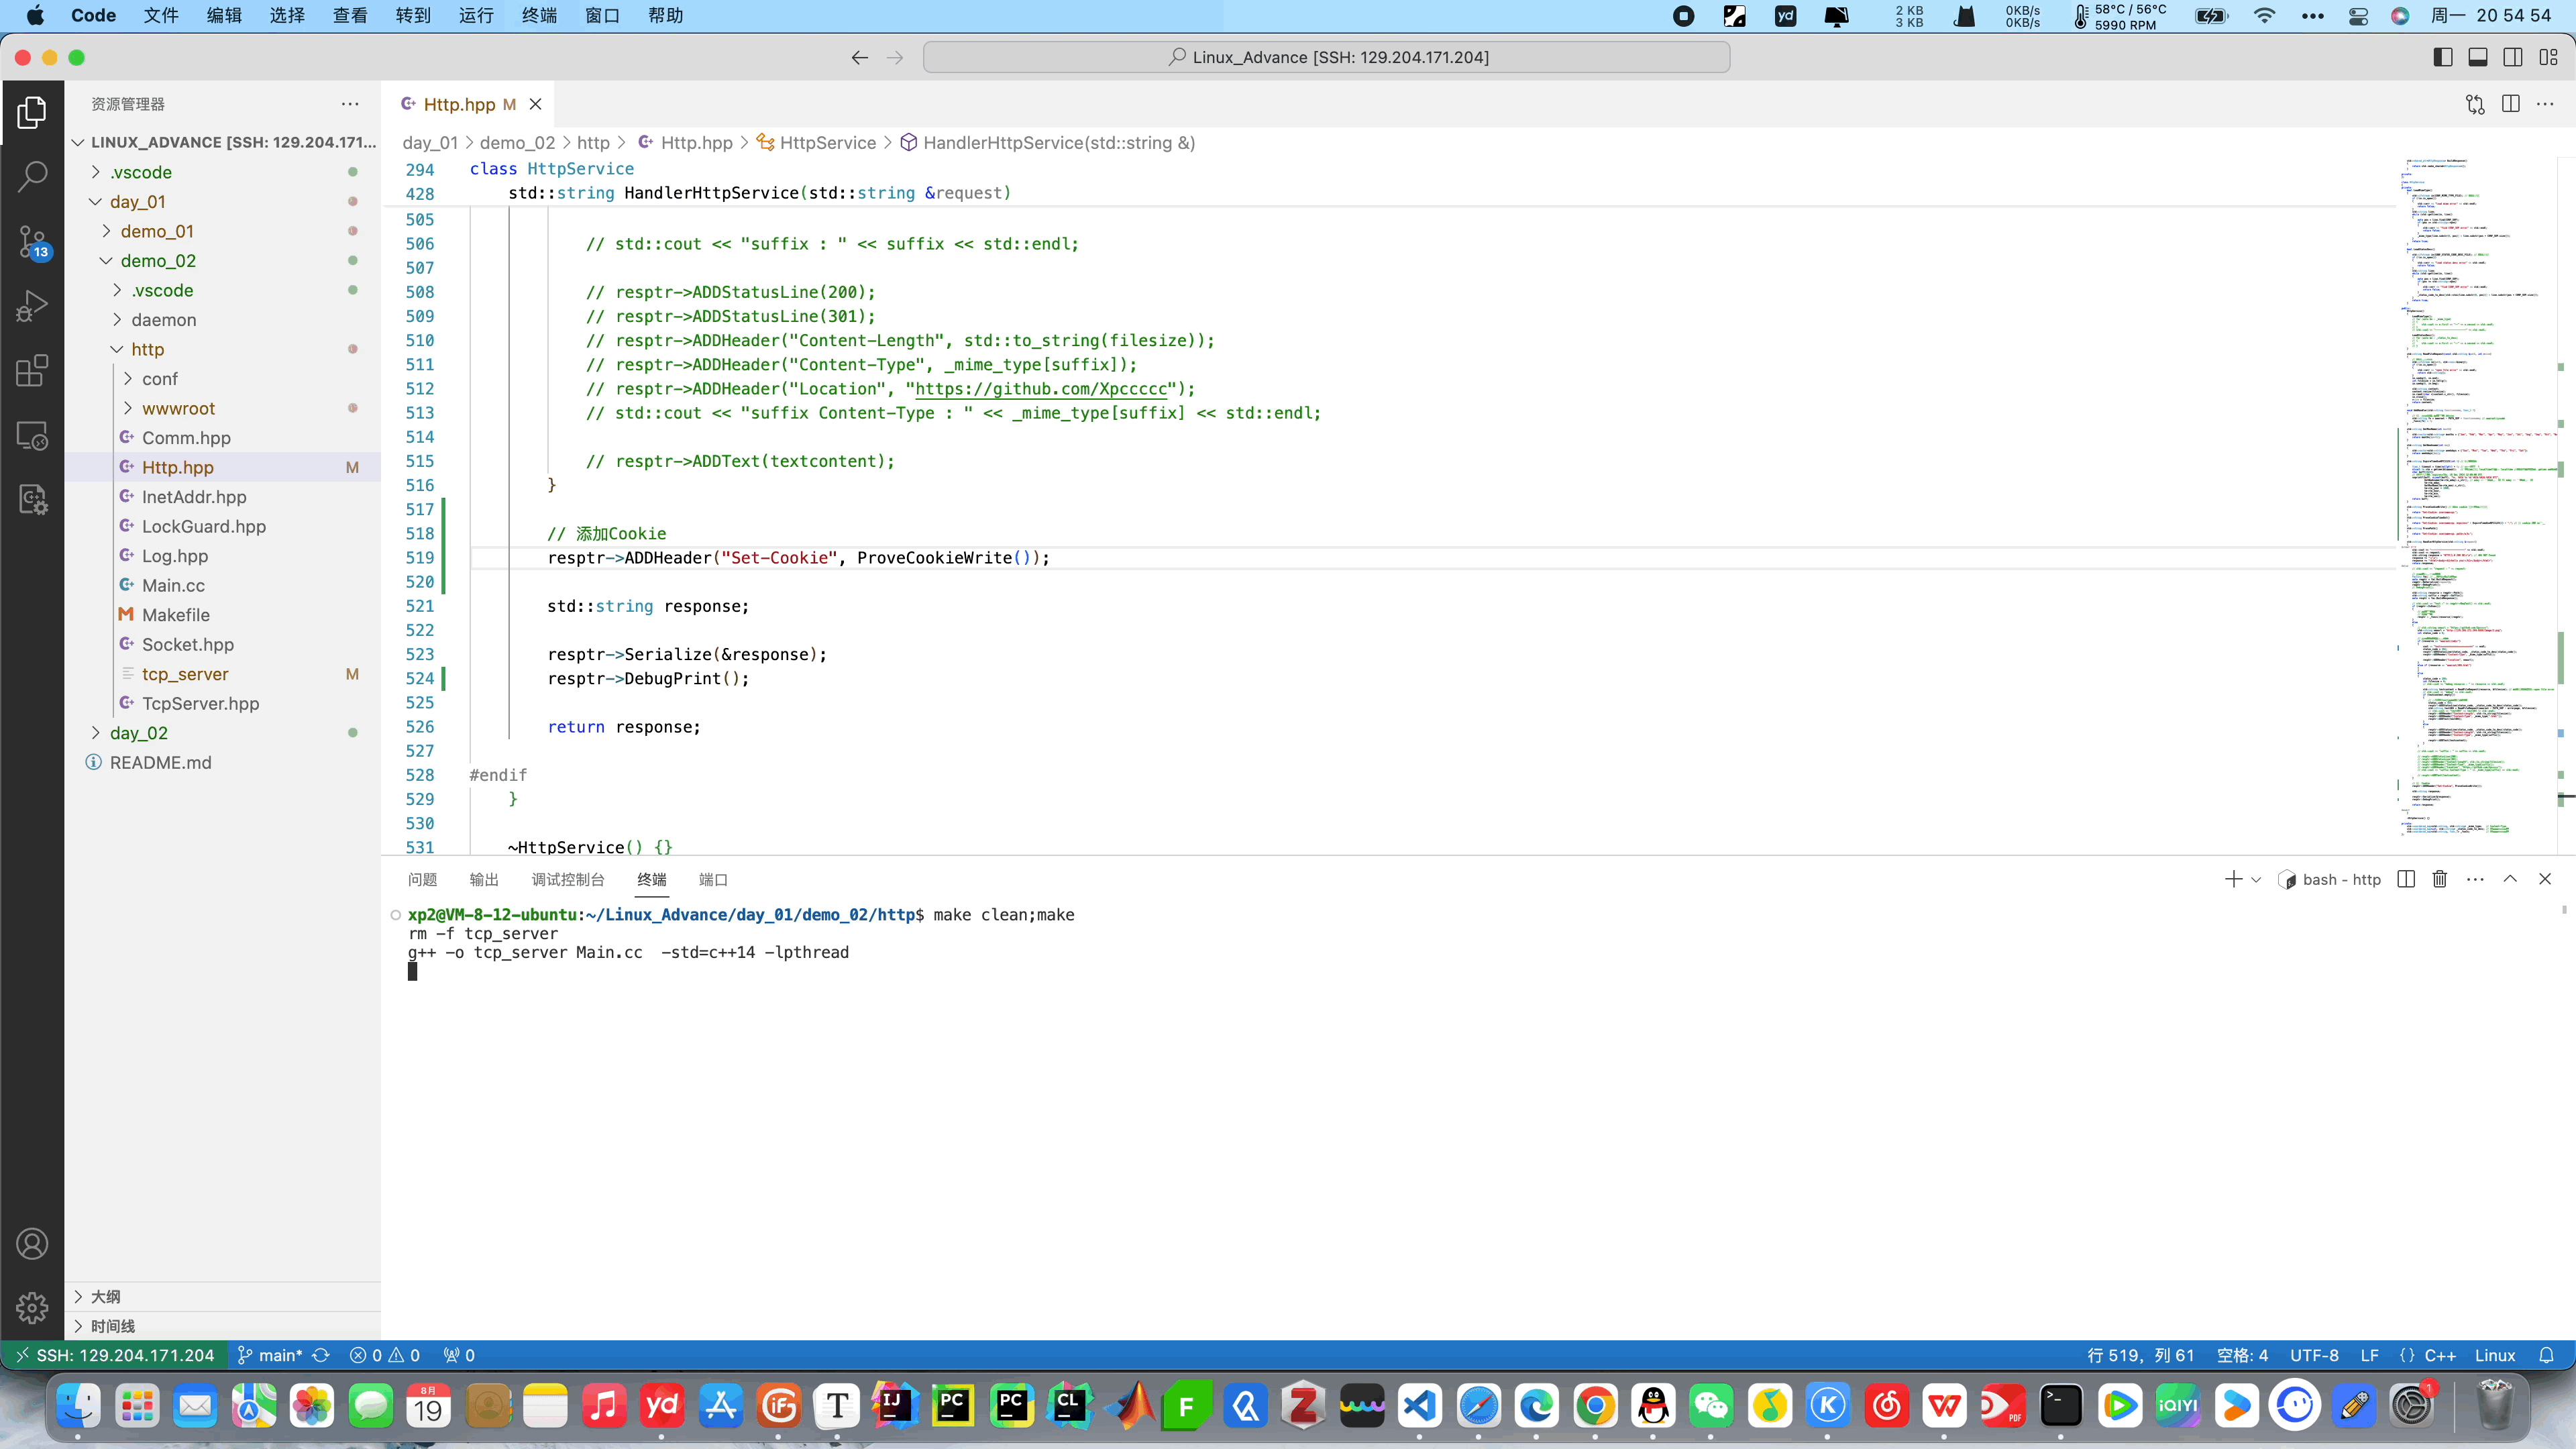The width and height of the screenshot is (2576, 1449).
Task: Open new terminal launch profile dropdown
Action: [2256, 880]
